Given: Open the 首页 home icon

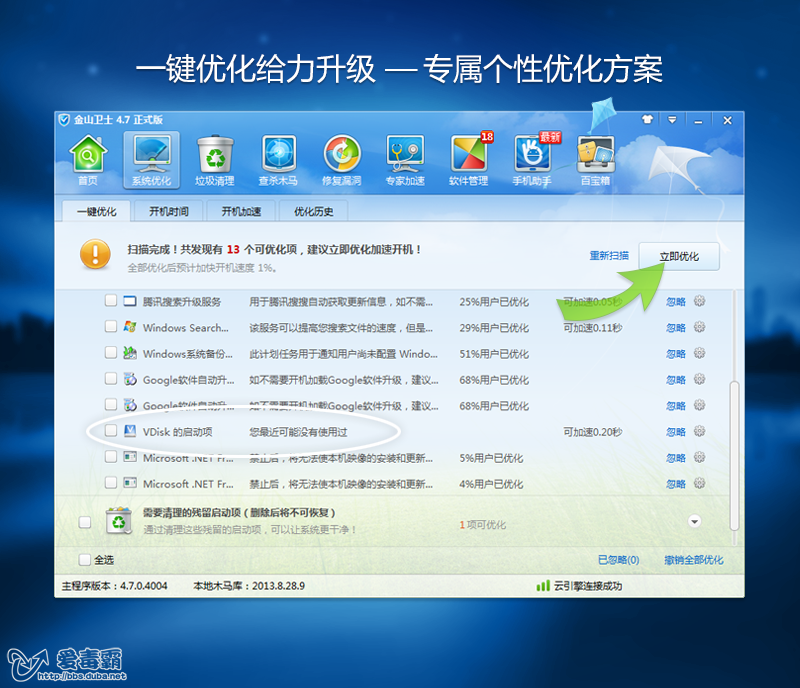Looking at the screenshot, I should (88, 158).
